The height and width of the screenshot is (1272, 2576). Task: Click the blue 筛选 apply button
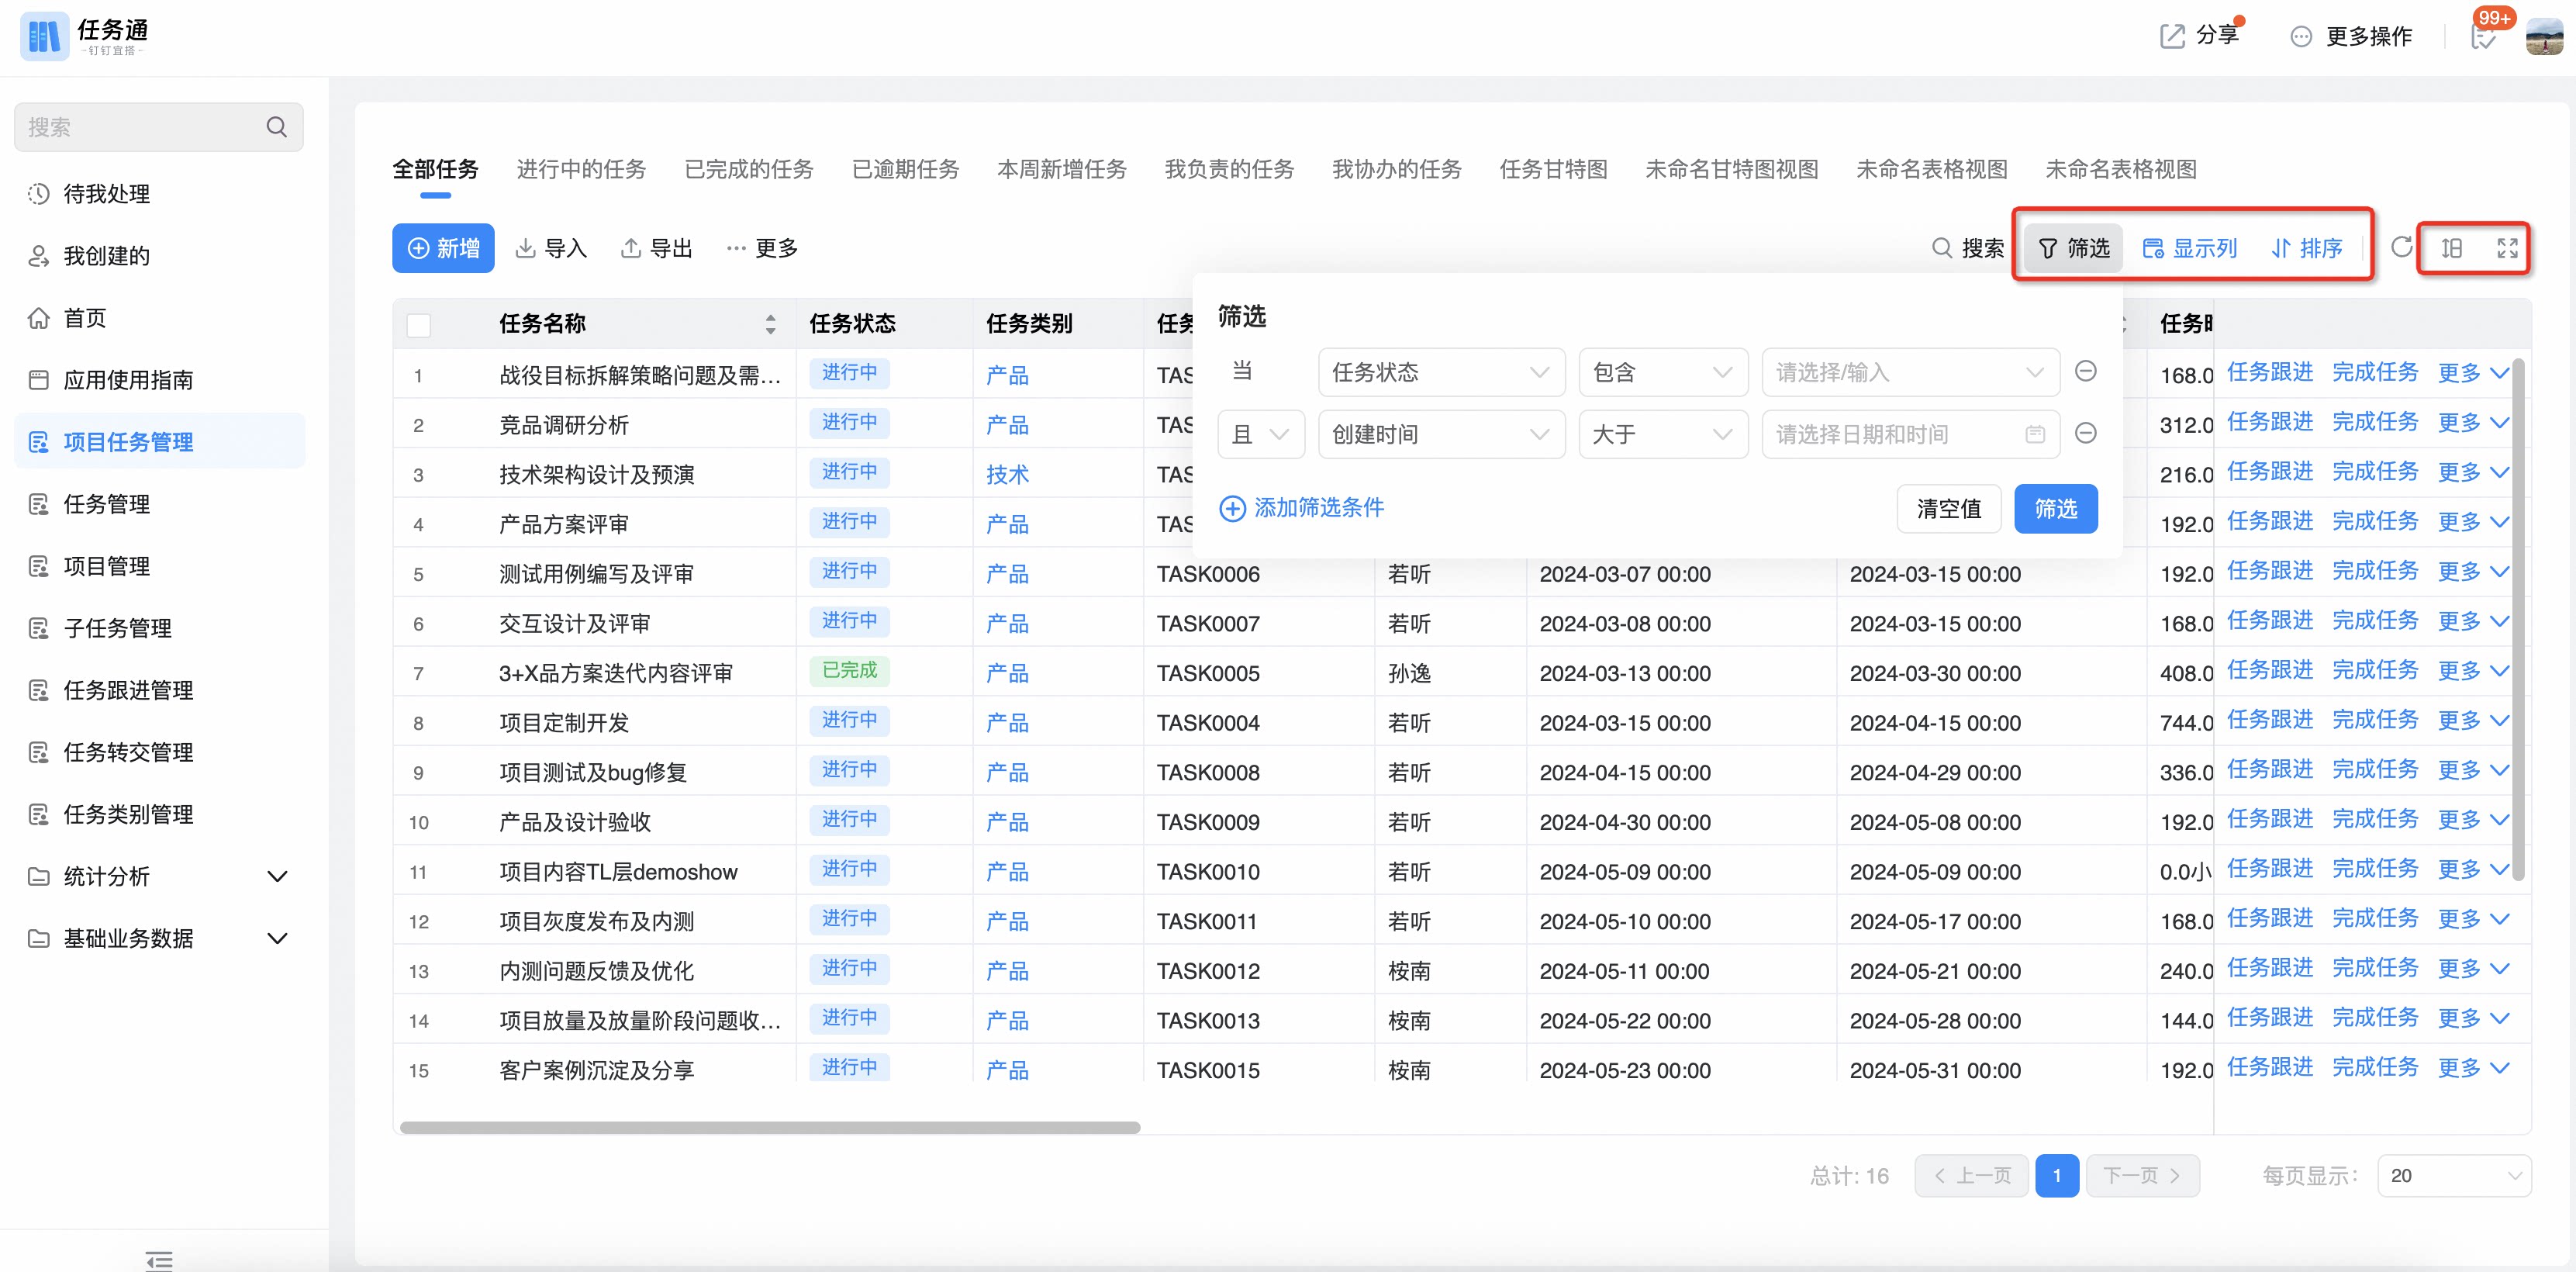pyautogui.click(x=2055, y=508)
